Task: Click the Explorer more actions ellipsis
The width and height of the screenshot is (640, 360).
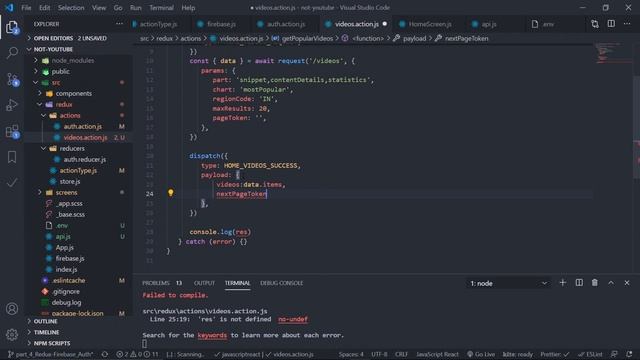Action: (x=119, y=24)
